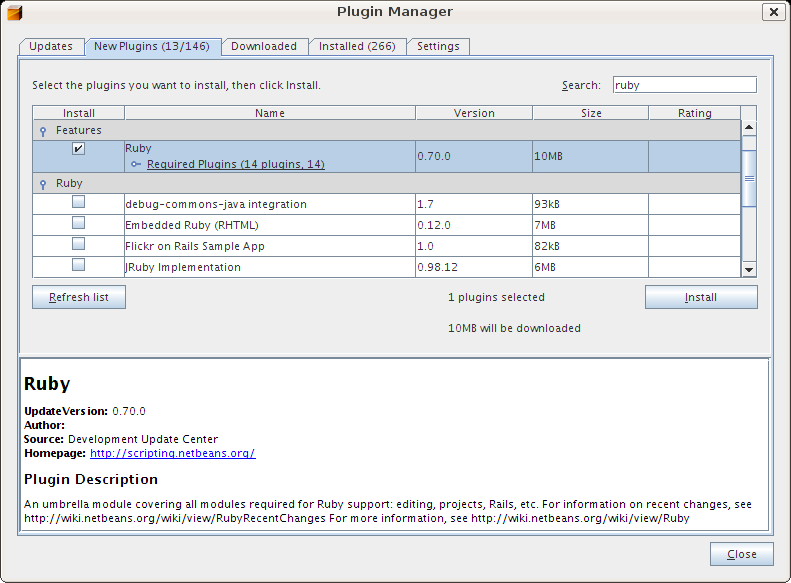791x583 pixels.
Task: Uncheck the Ruby feature install checkbox
Action: 78,148
